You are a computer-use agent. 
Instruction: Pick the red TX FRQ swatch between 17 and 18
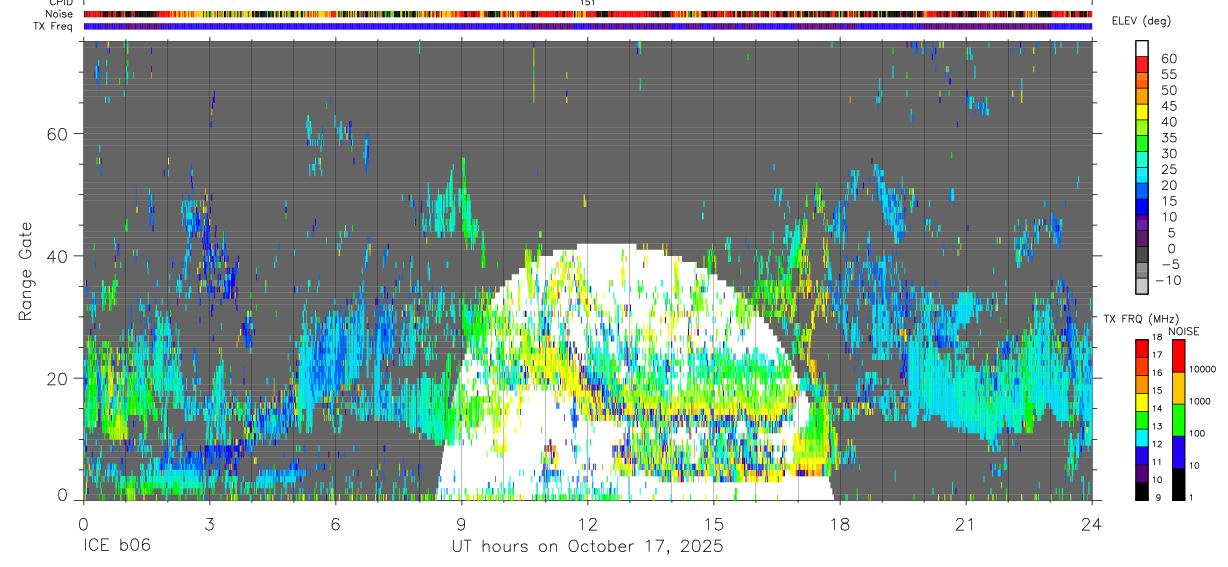coord(1141,347)
